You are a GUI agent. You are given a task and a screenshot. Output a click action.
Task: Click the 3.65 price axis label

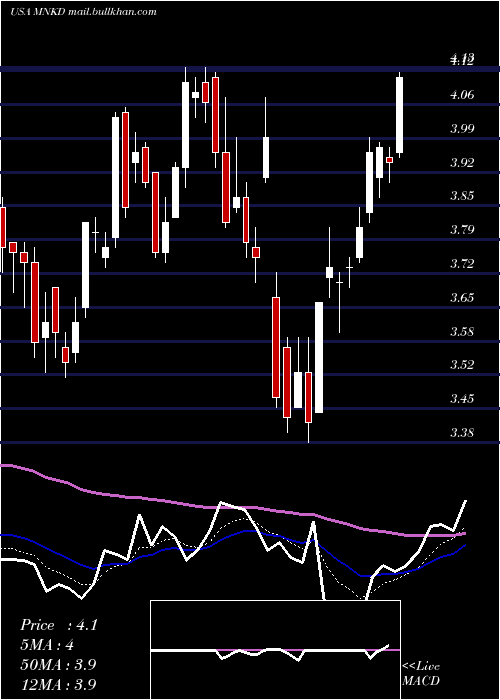click(x=462, y=297)
